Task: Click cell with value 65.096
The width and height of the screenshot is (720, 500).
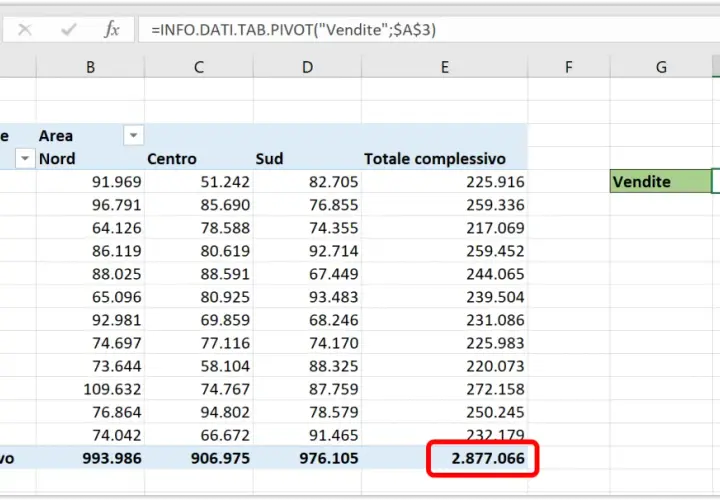Action: [90, 297]
